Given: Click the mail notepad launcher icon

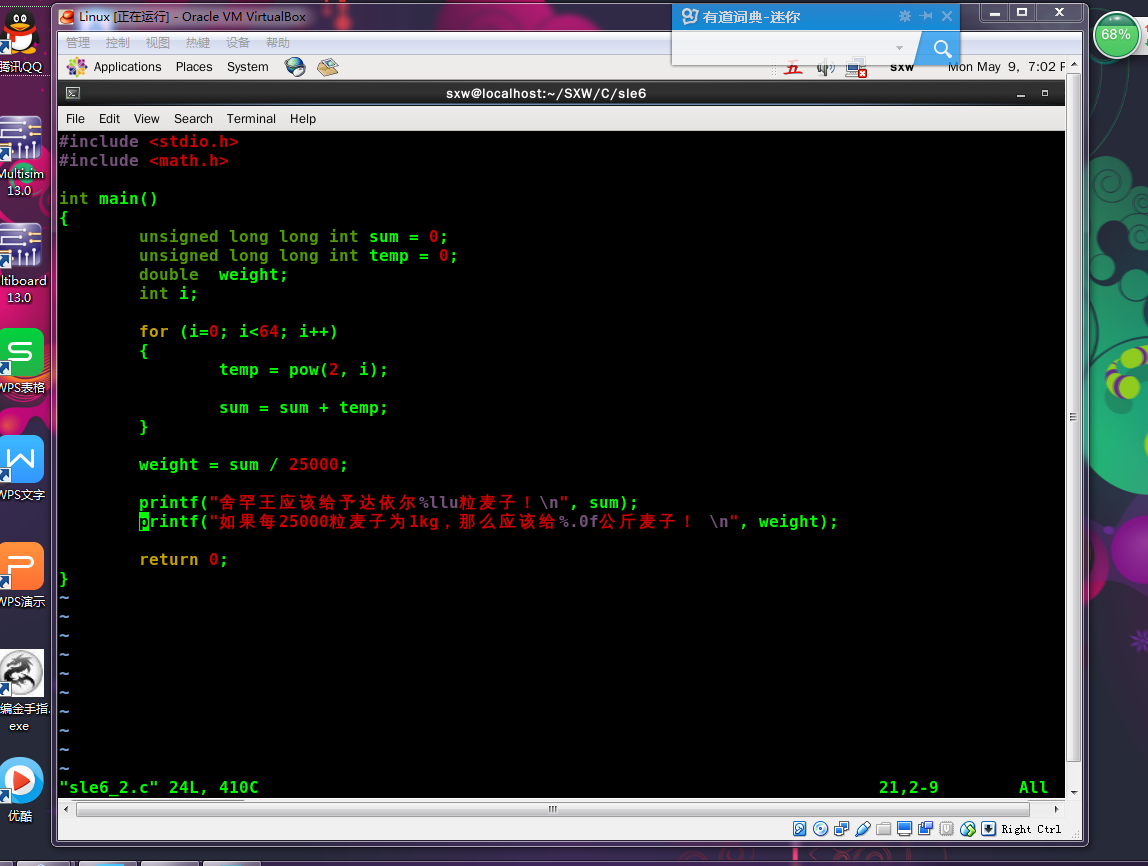Looking at the screenshot, I should pyautogui.click(x=327, y=67).
